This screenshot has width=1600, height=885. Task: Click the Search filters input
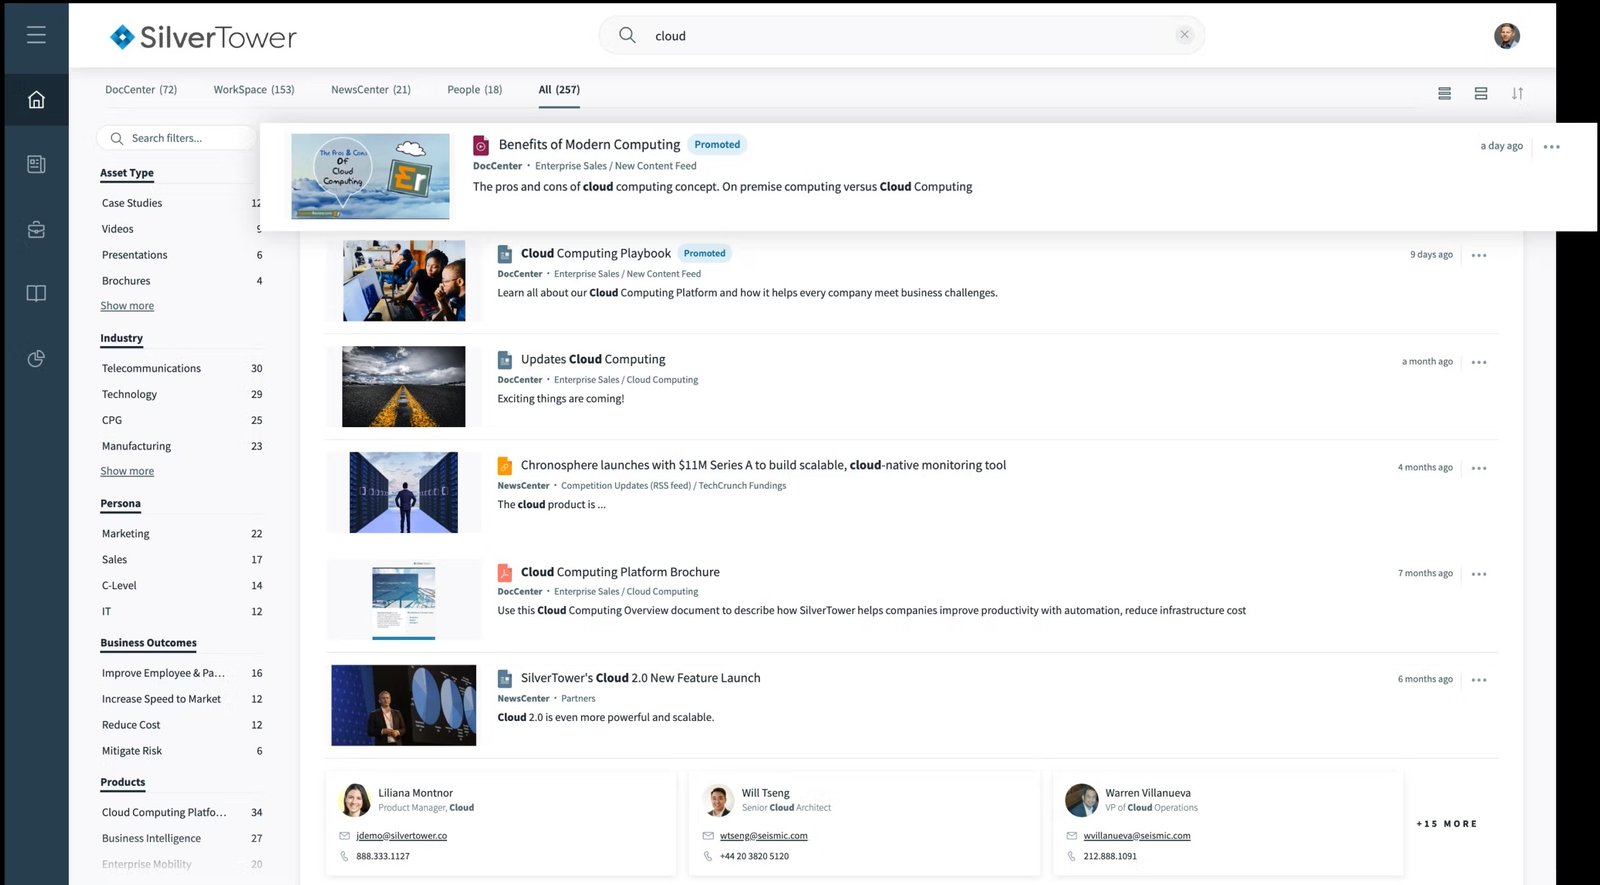[177, 138]
